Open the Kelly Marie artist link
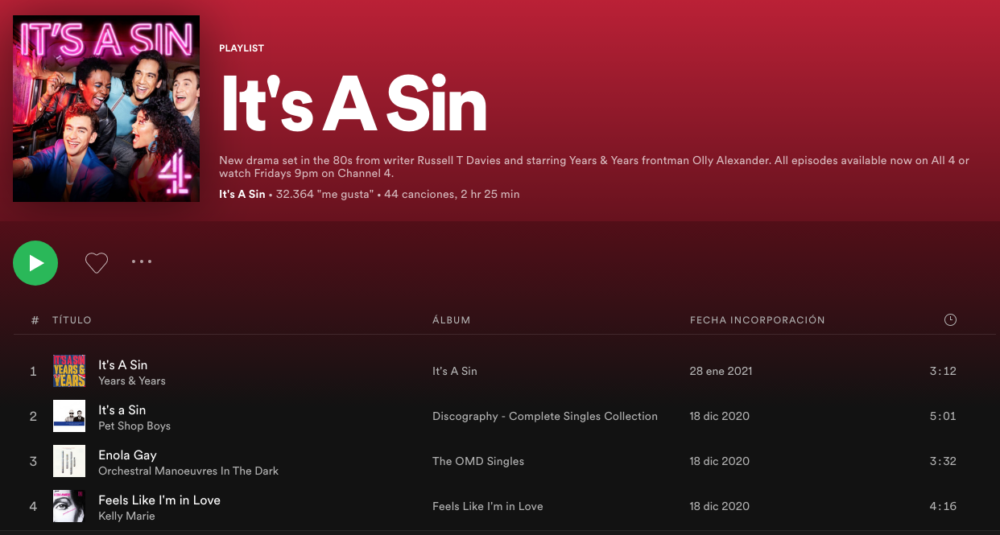Viewport: 1000px width, 535px height. [126, 516]
